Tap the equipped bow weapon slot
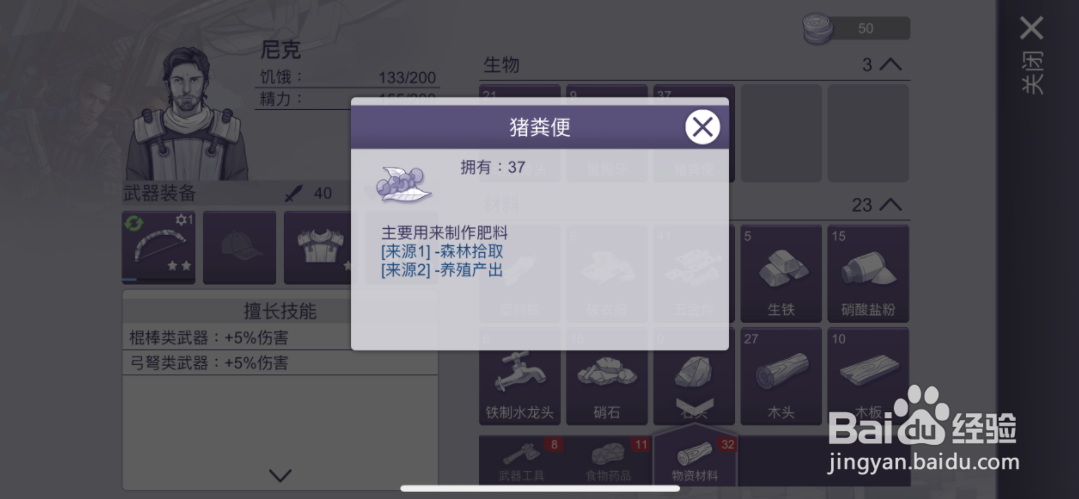 pos(158,248)
